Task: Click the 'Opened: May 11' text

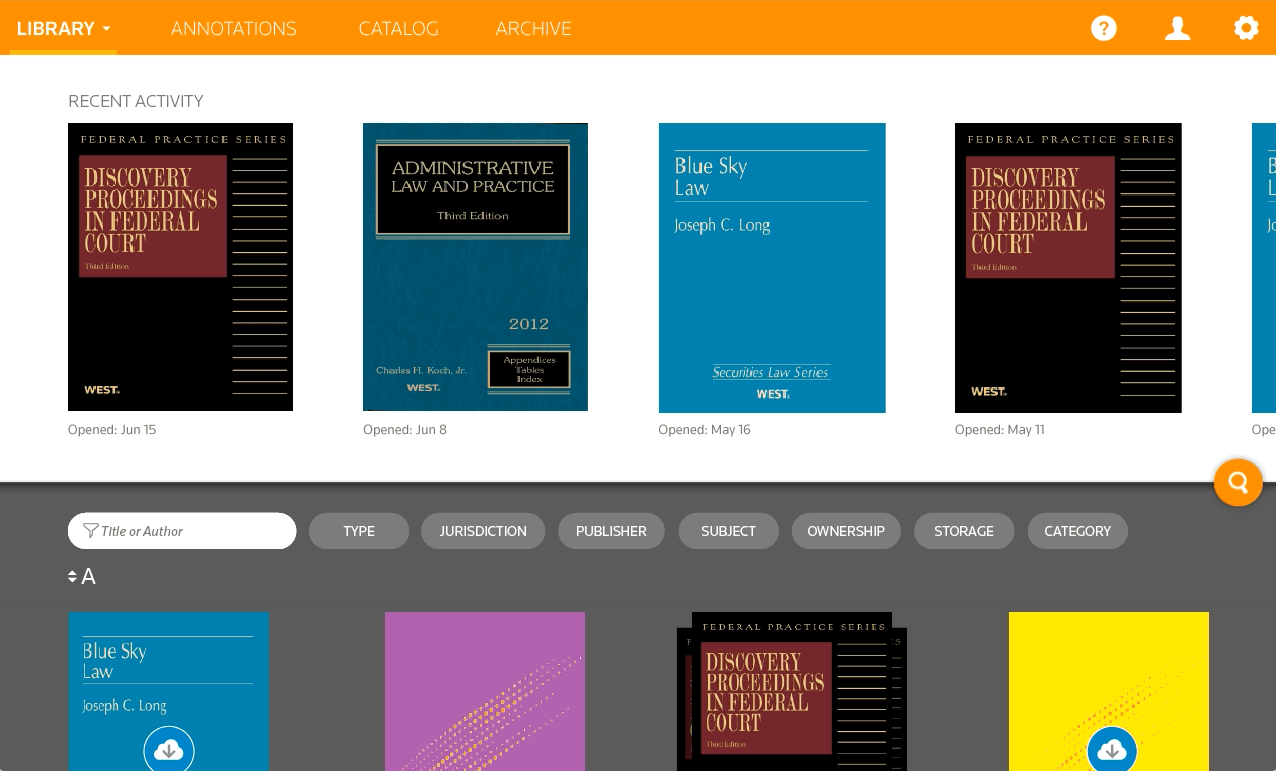Action: click(1000, 430)
